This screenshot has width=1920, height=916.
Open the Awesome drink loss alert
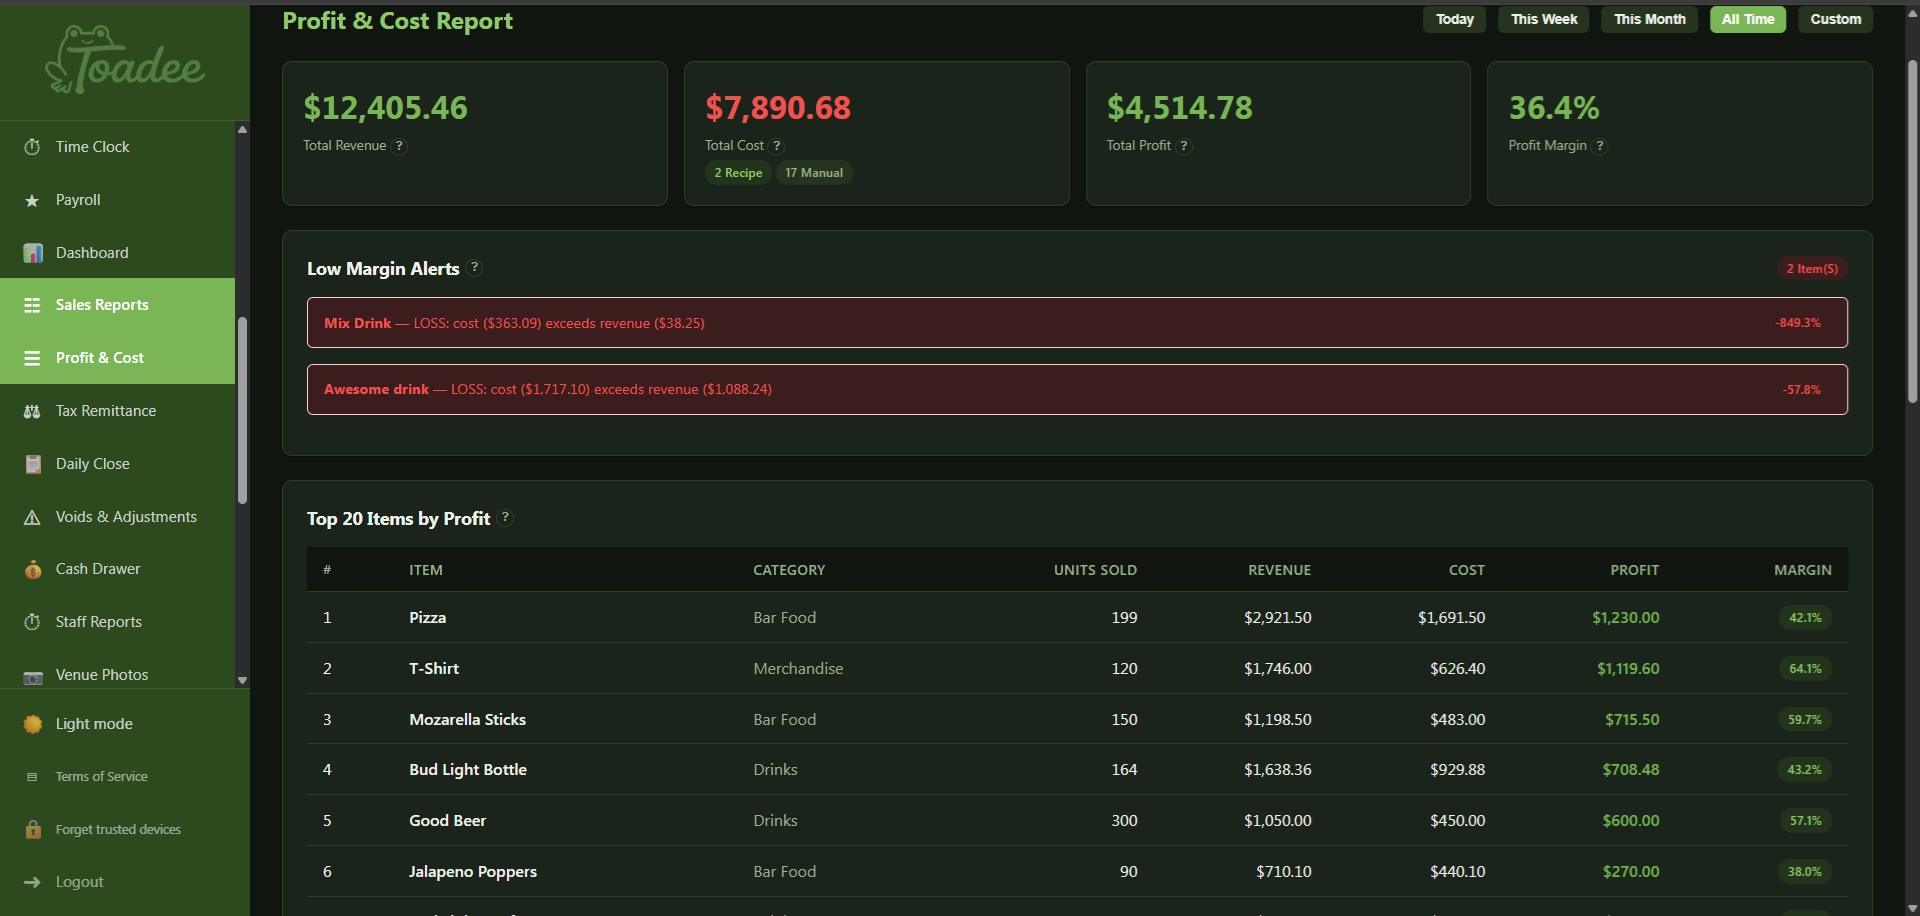coord(1077,389)
